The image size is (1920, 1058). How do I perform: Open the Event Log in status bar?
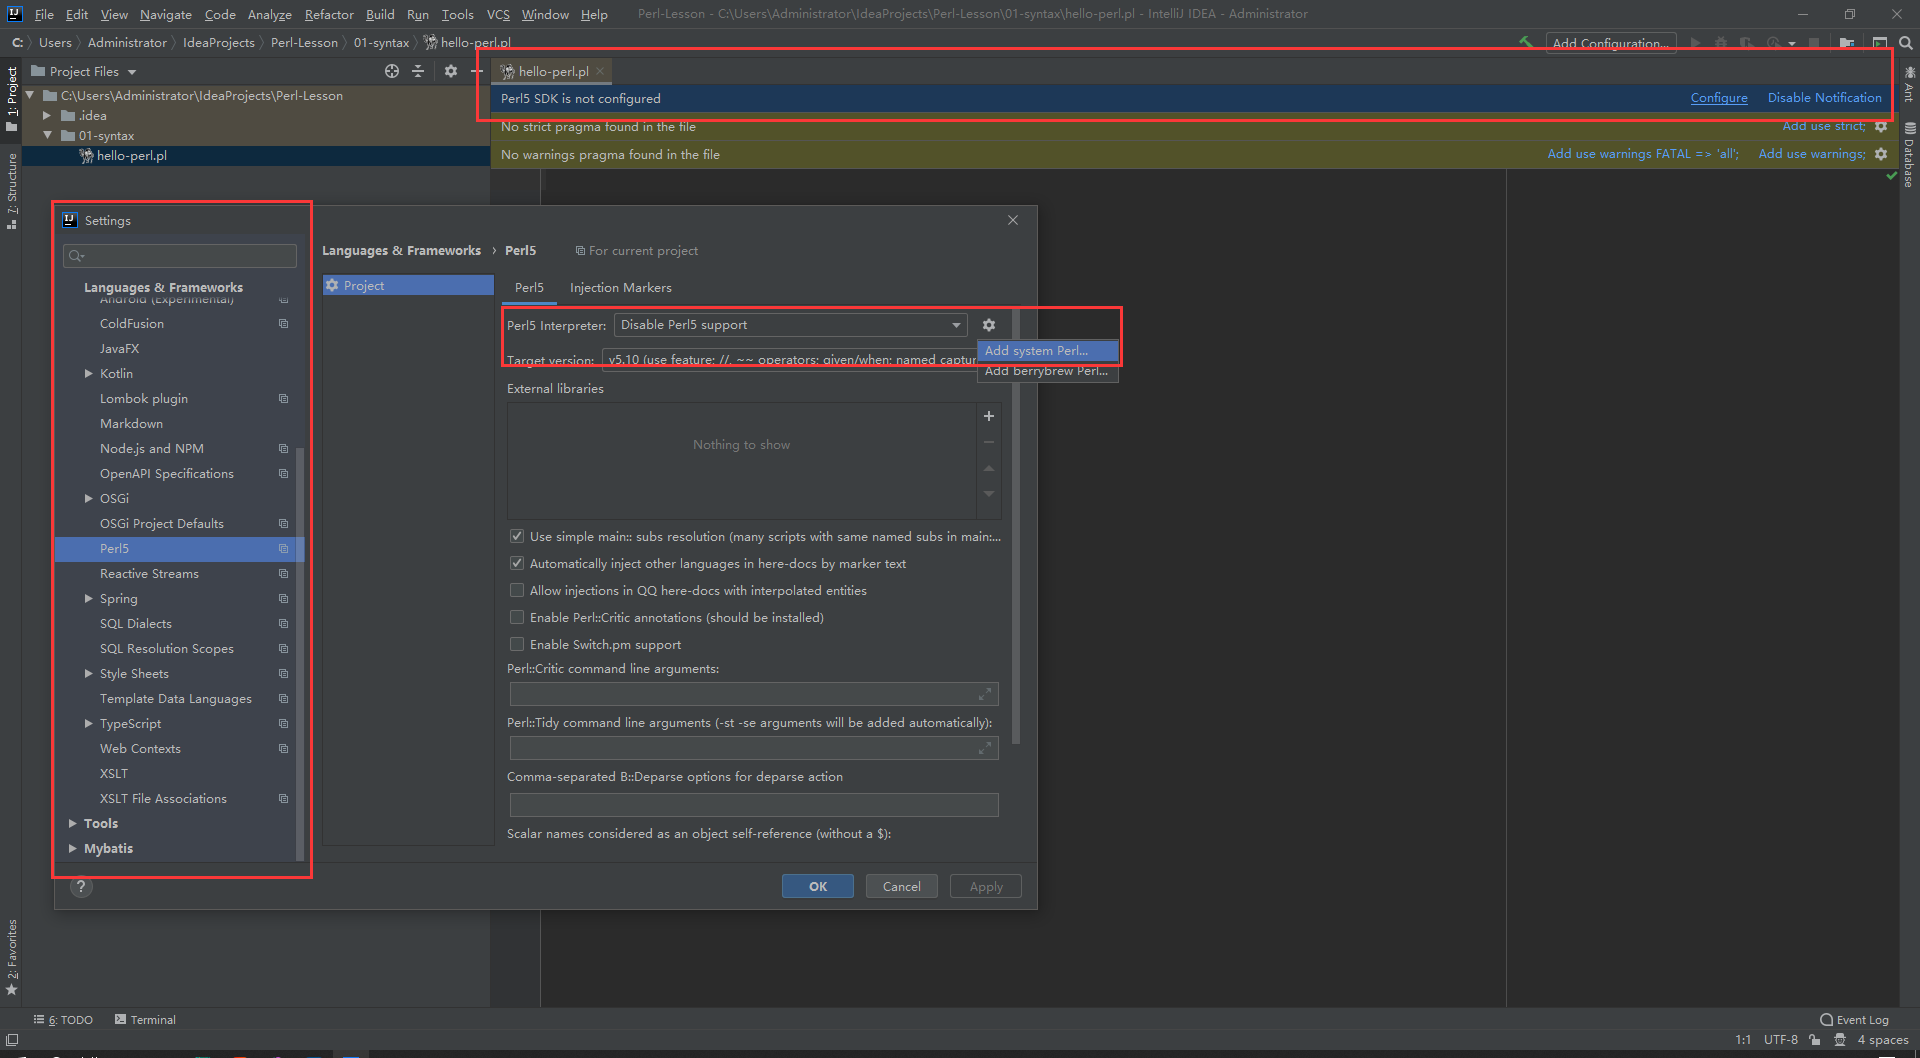[1854, 1020]
